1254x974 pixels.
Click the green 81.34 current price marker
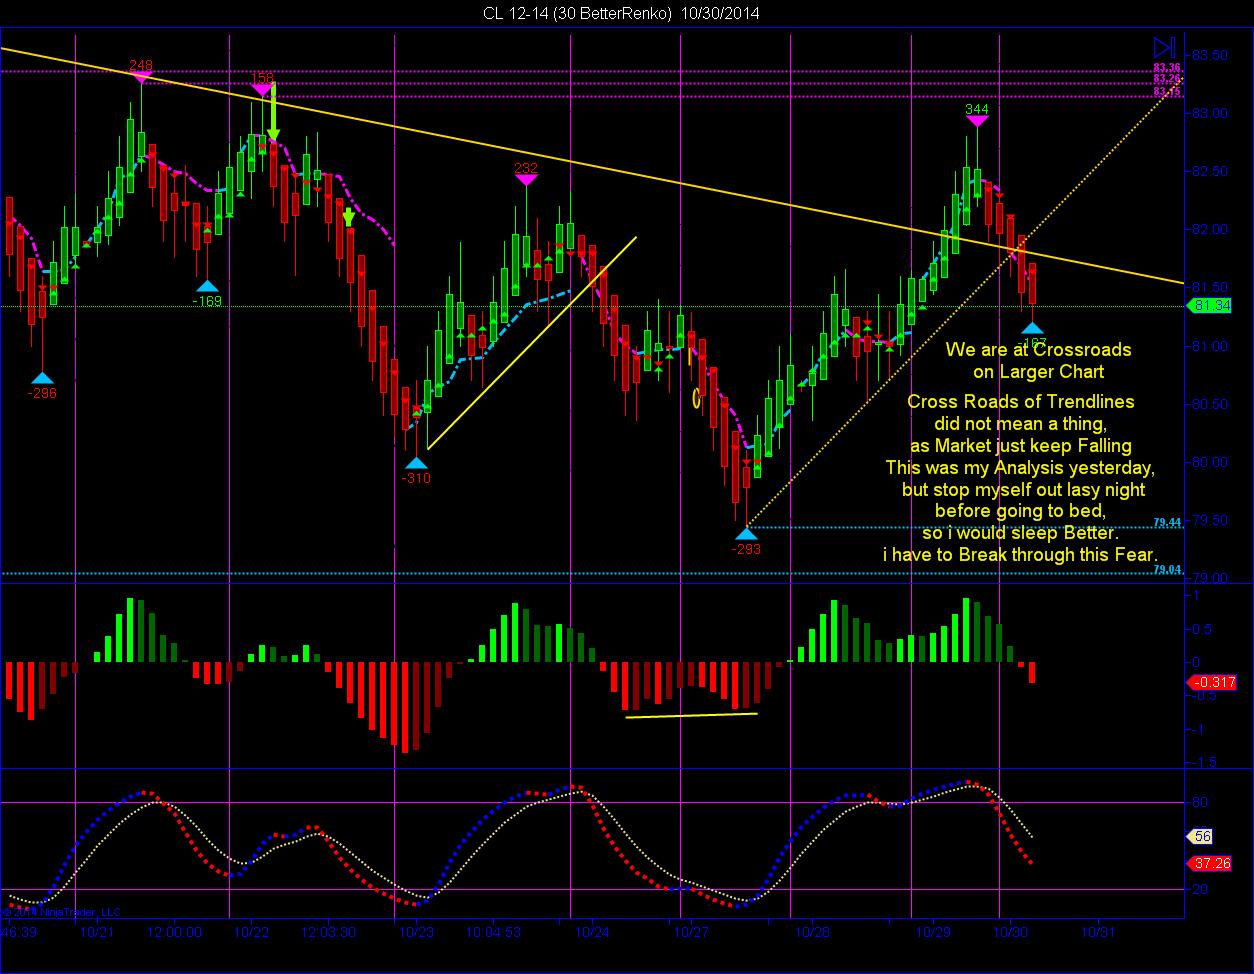click(x=1211, y=306)
